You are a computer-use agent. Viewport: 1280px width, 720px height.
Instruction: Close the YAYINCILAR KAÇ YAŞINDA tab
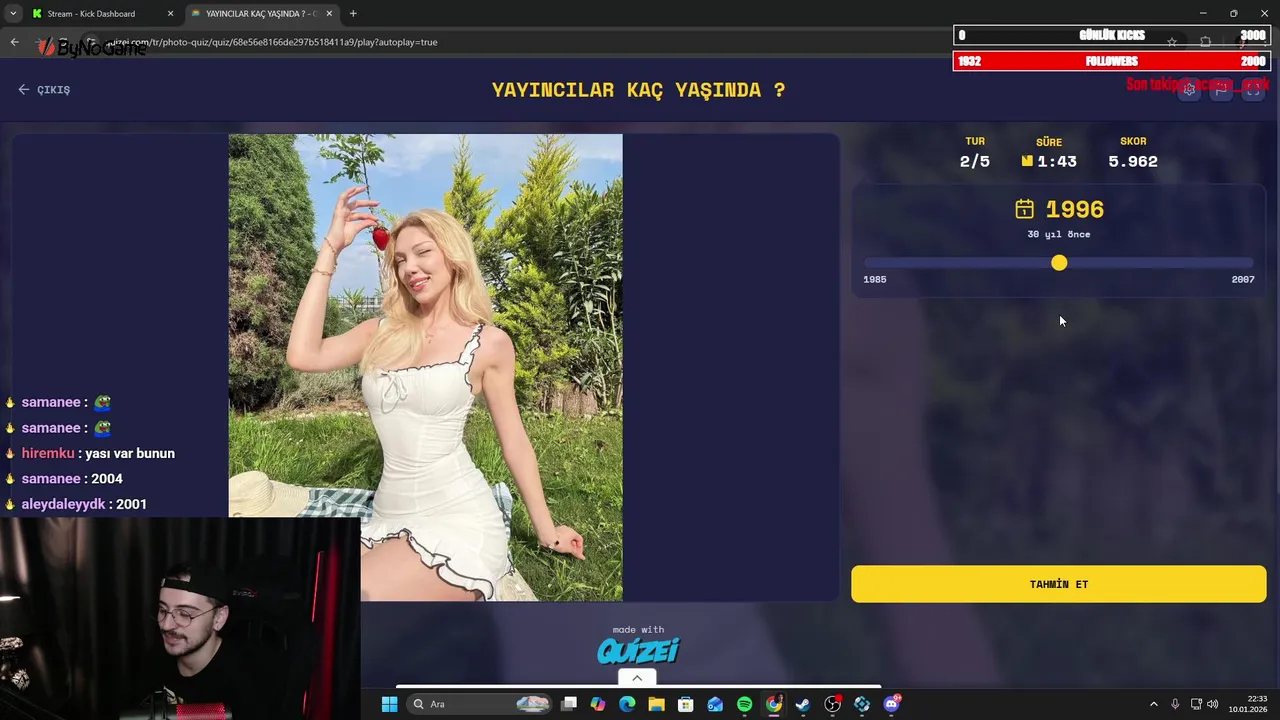(x=328, y=14)
